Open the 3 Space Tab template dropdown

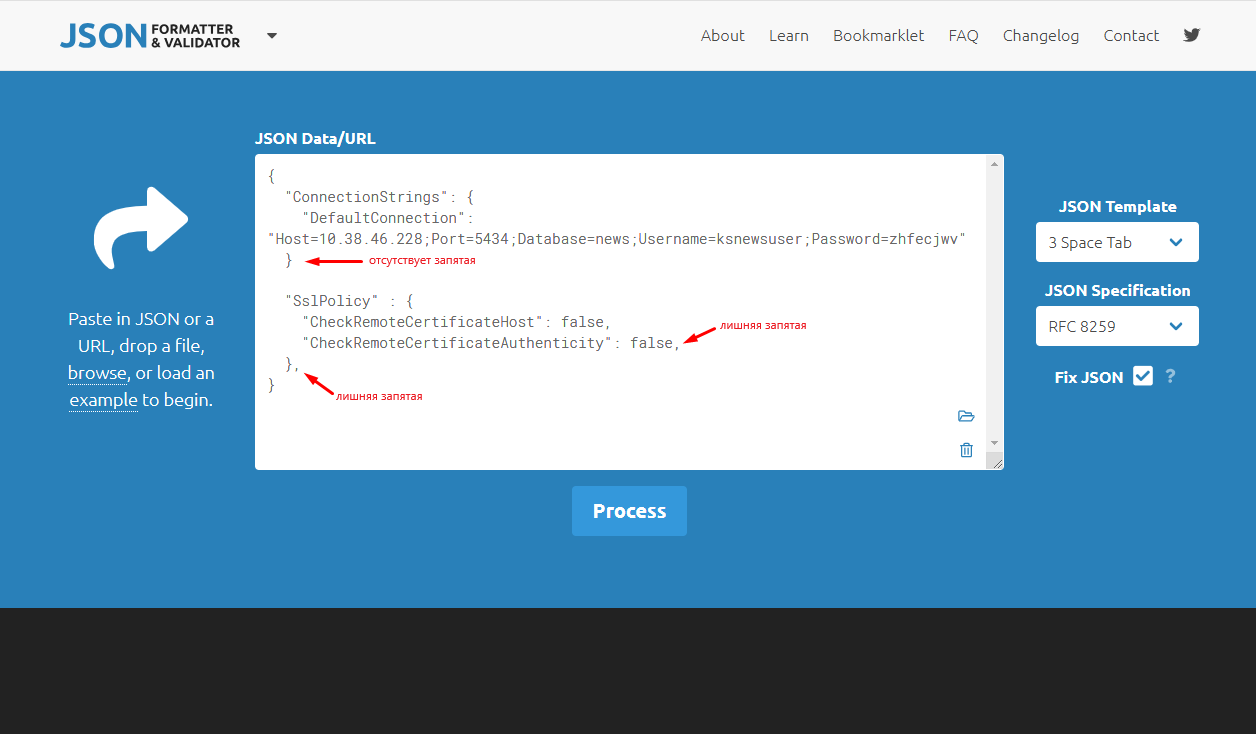pos(1117,242)
